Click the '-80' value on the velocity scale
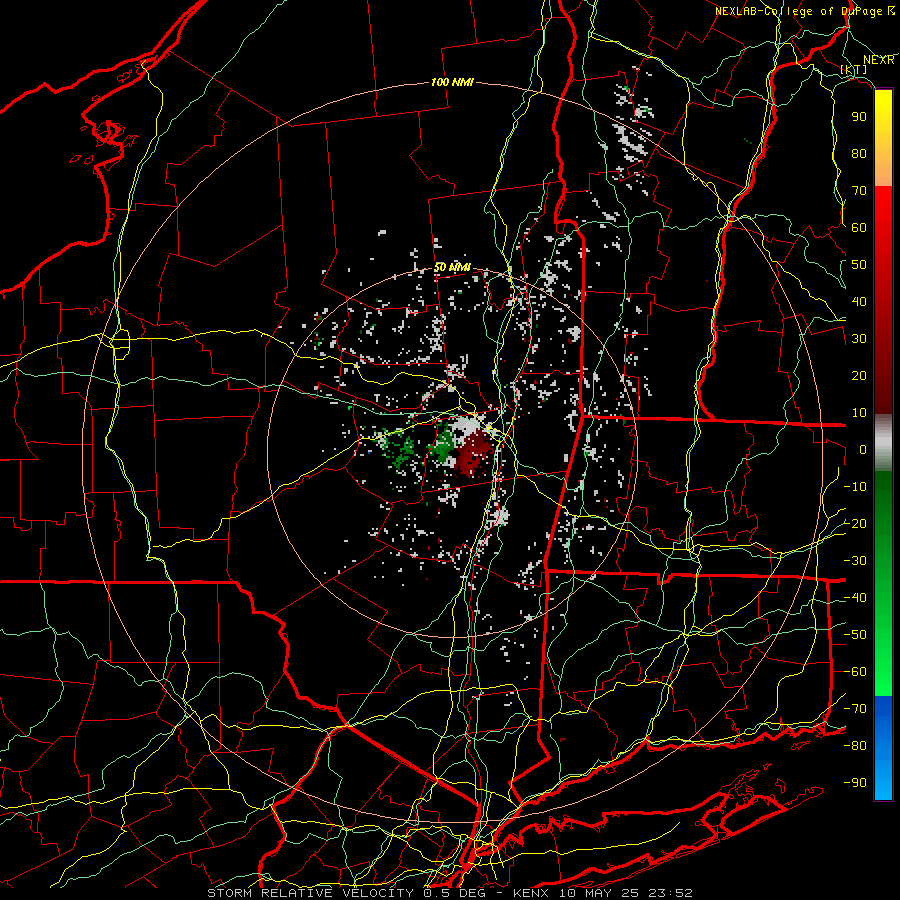The height and width of the screenshot is (900, 900). pyautogui.click(x=855, y=746)
